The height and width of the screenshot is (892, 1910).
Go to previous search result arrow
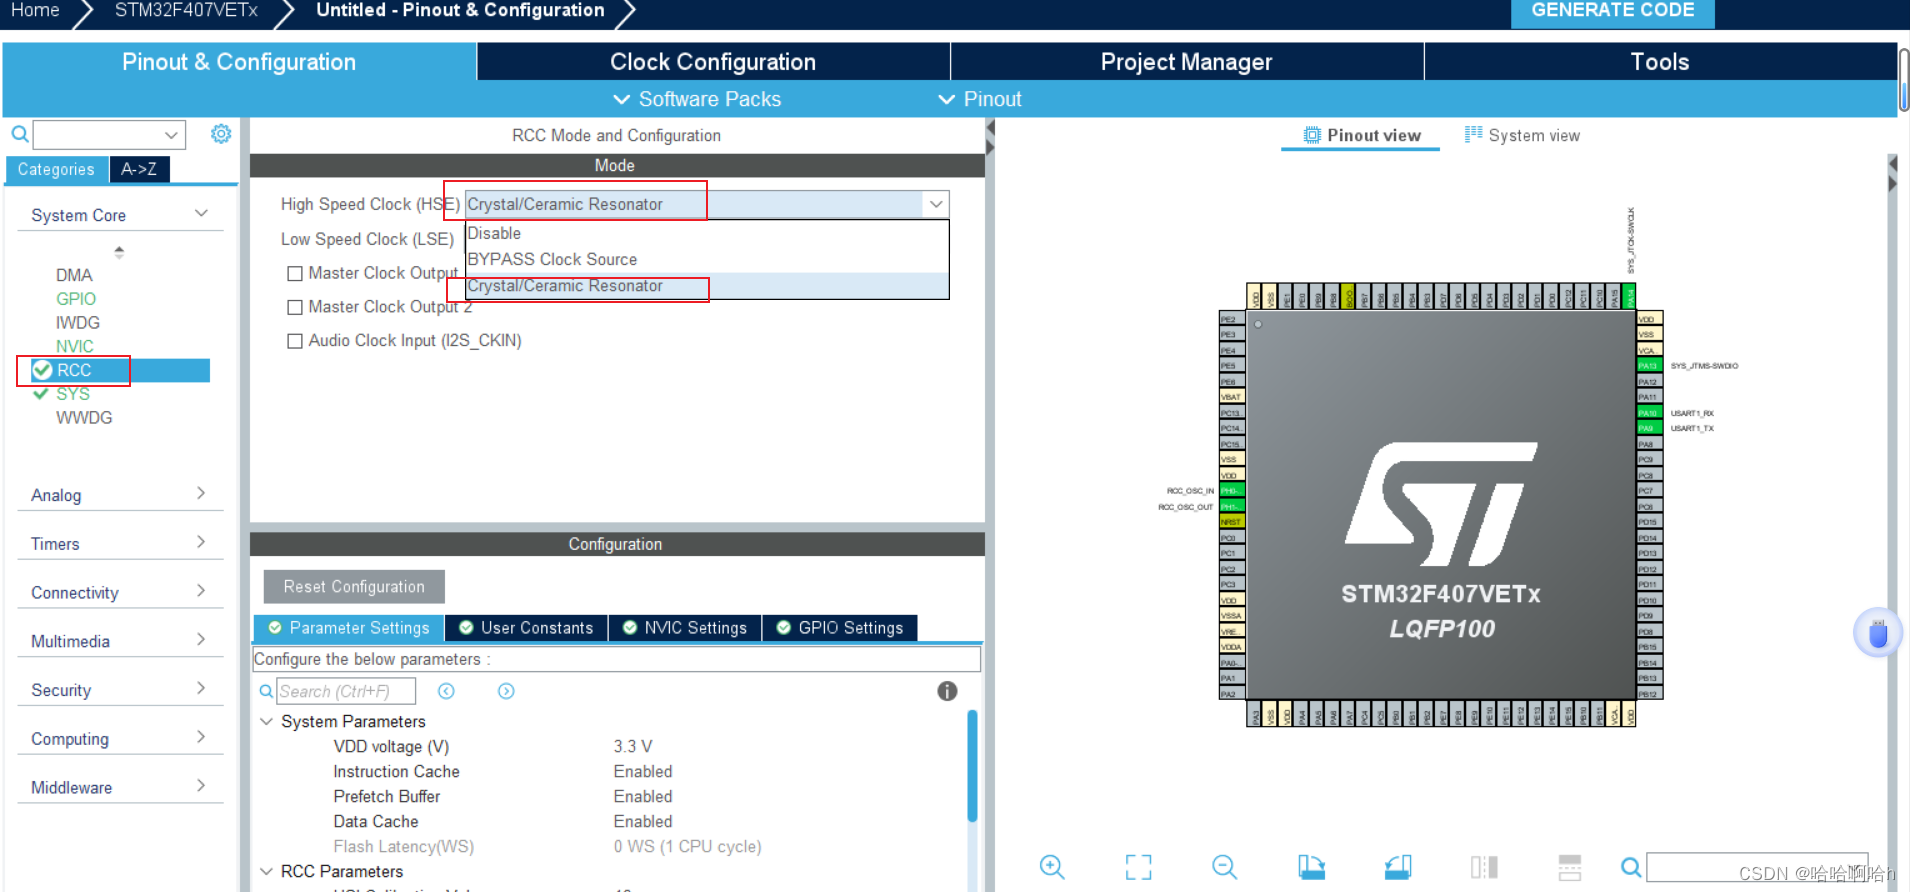tap(446, 691)
